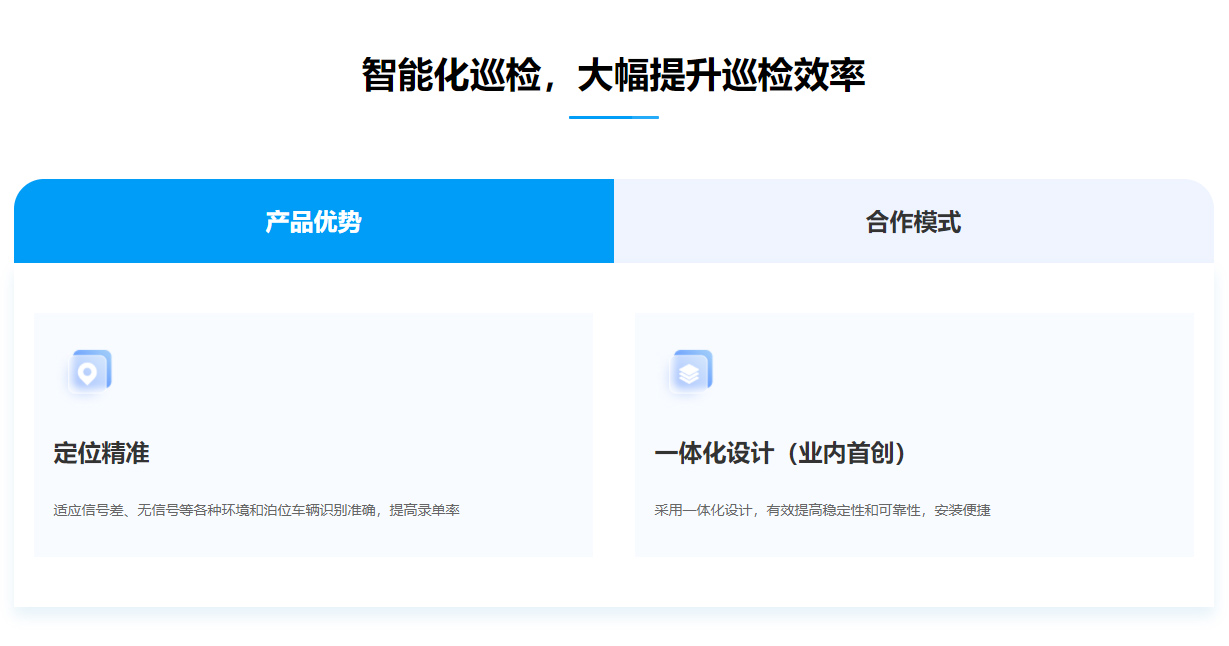Switch to the 产品优势 tab

point(313,222)
